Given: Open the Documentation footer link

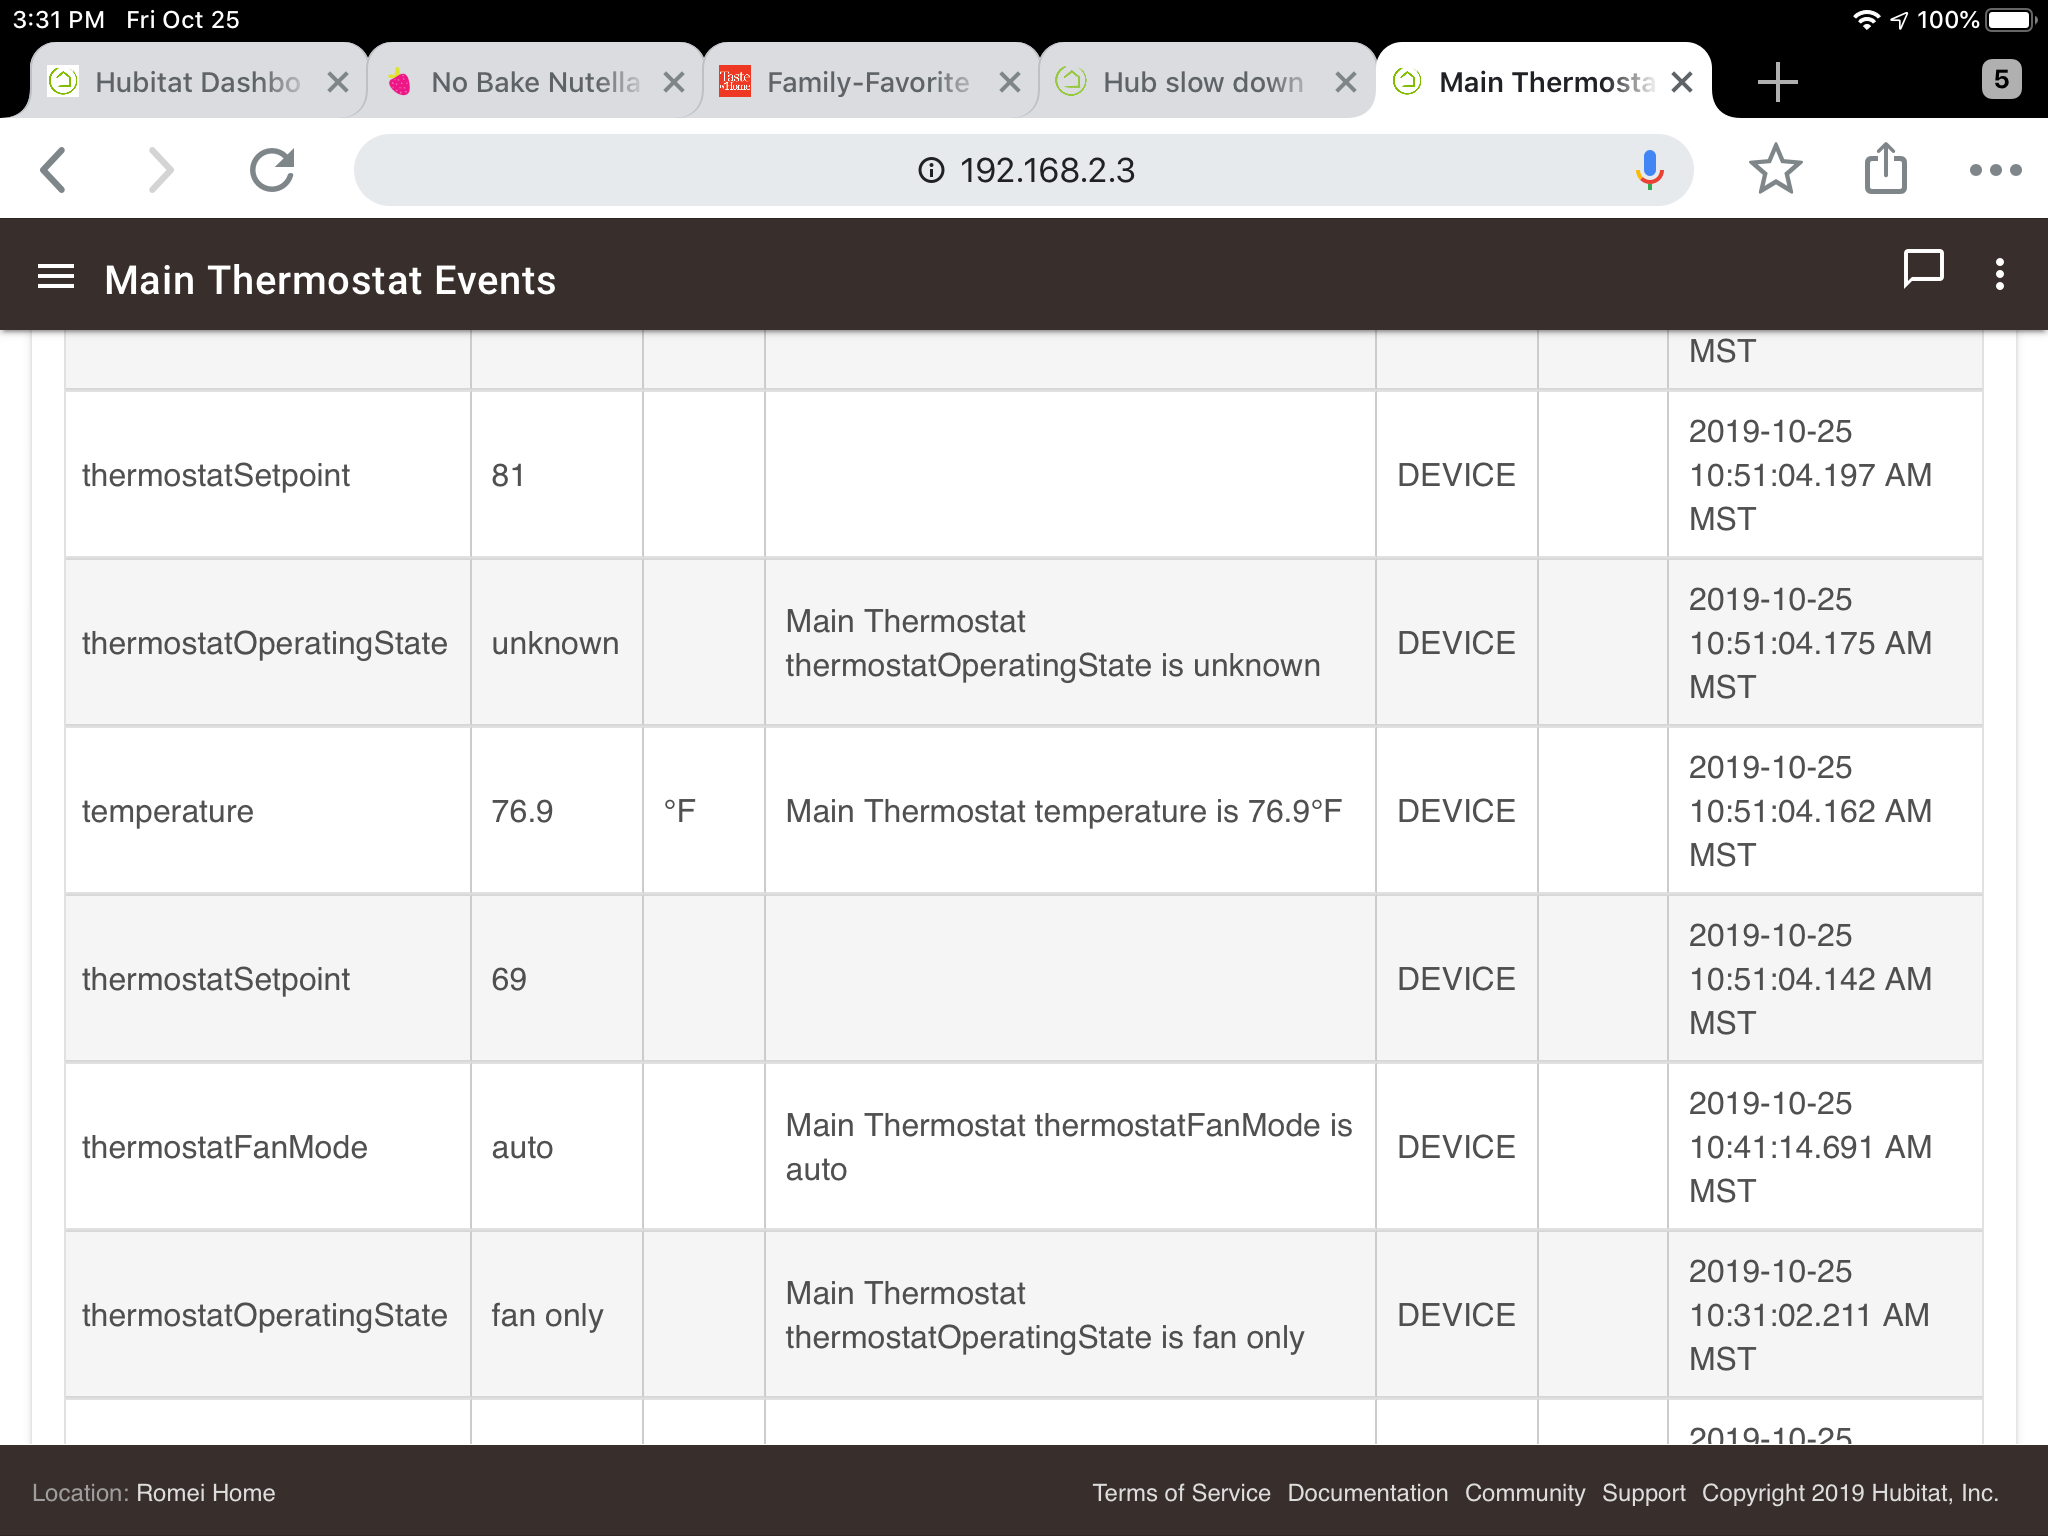Looking at the screenshot, I should (x=1367, y=1493).
